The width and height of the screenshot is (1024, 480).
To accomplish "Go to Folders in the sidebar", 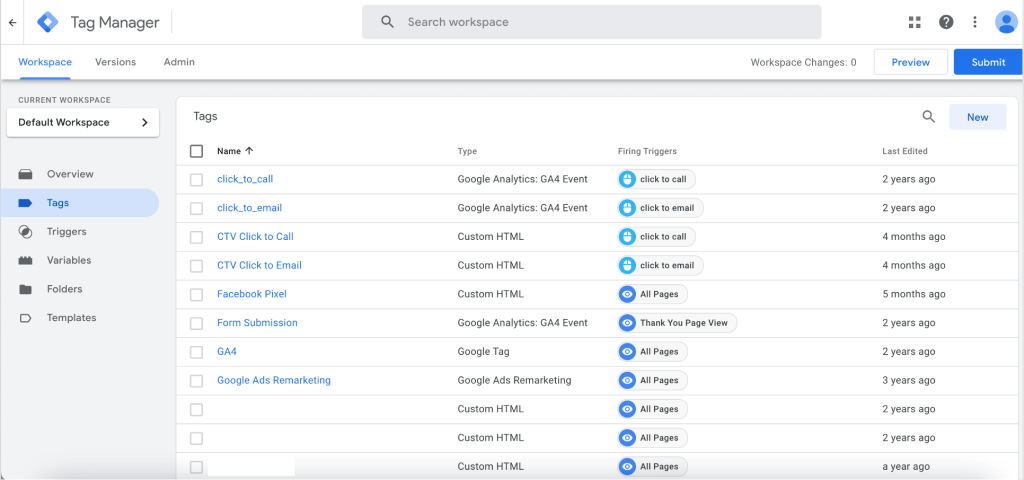I will (x=65, y=289).
